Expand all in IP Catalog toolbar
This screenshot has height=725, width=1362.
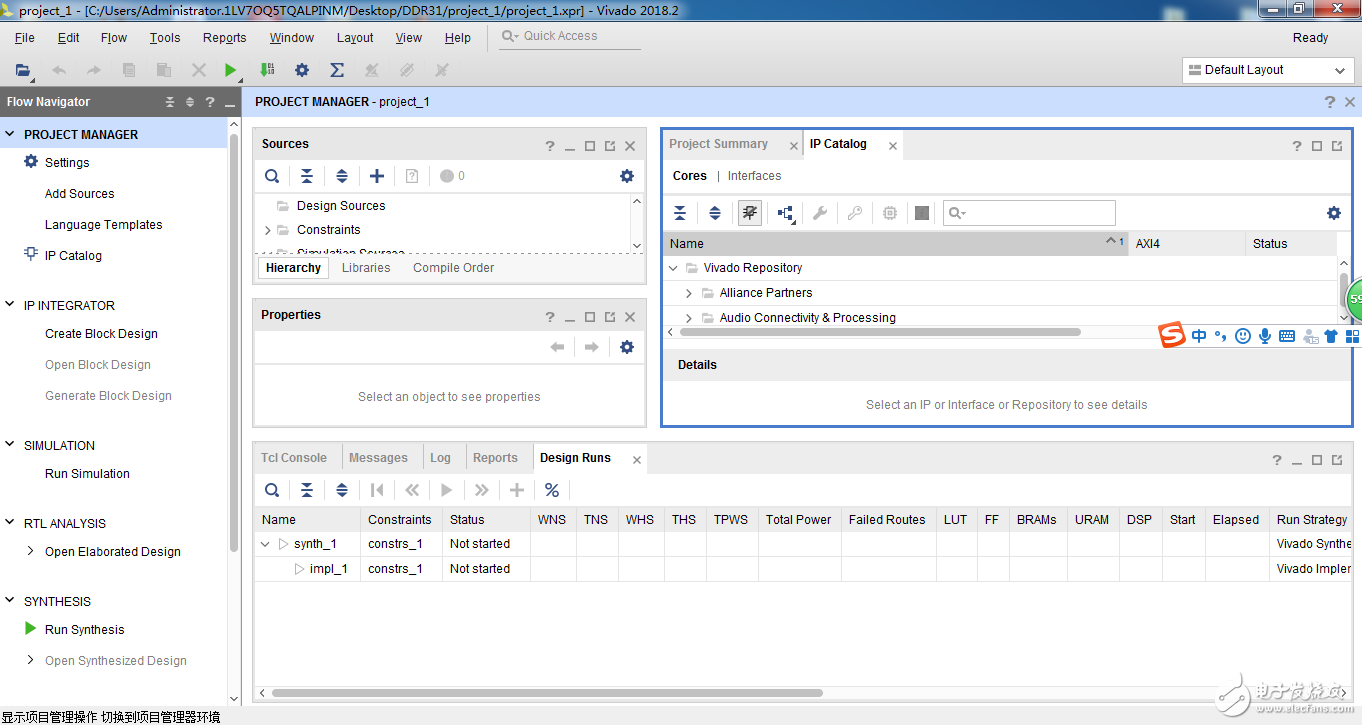[x=715, y=213]
